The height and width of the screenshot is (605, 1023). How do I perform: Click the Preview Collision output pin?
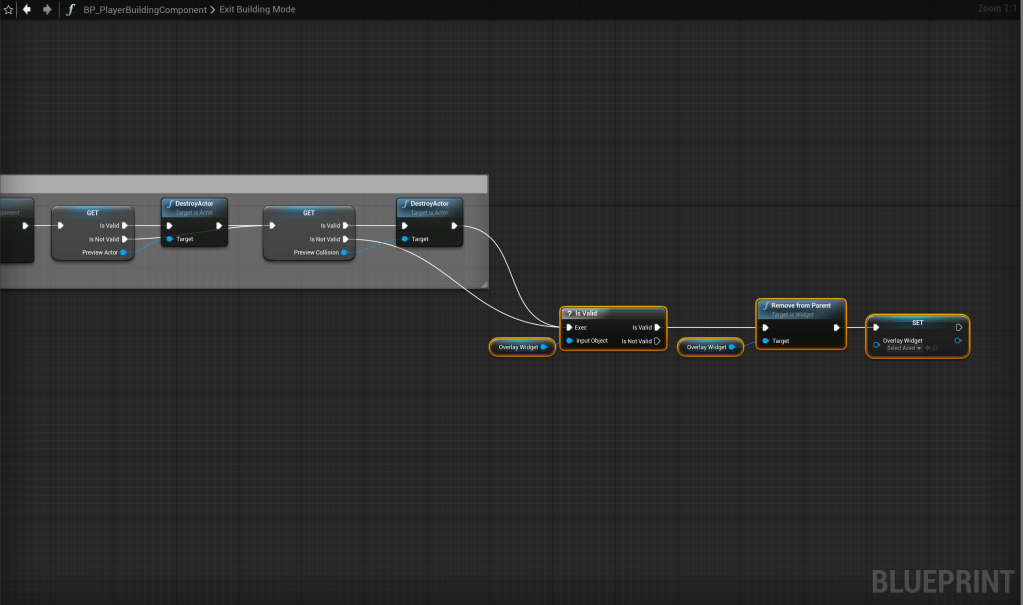pos(345,253)
